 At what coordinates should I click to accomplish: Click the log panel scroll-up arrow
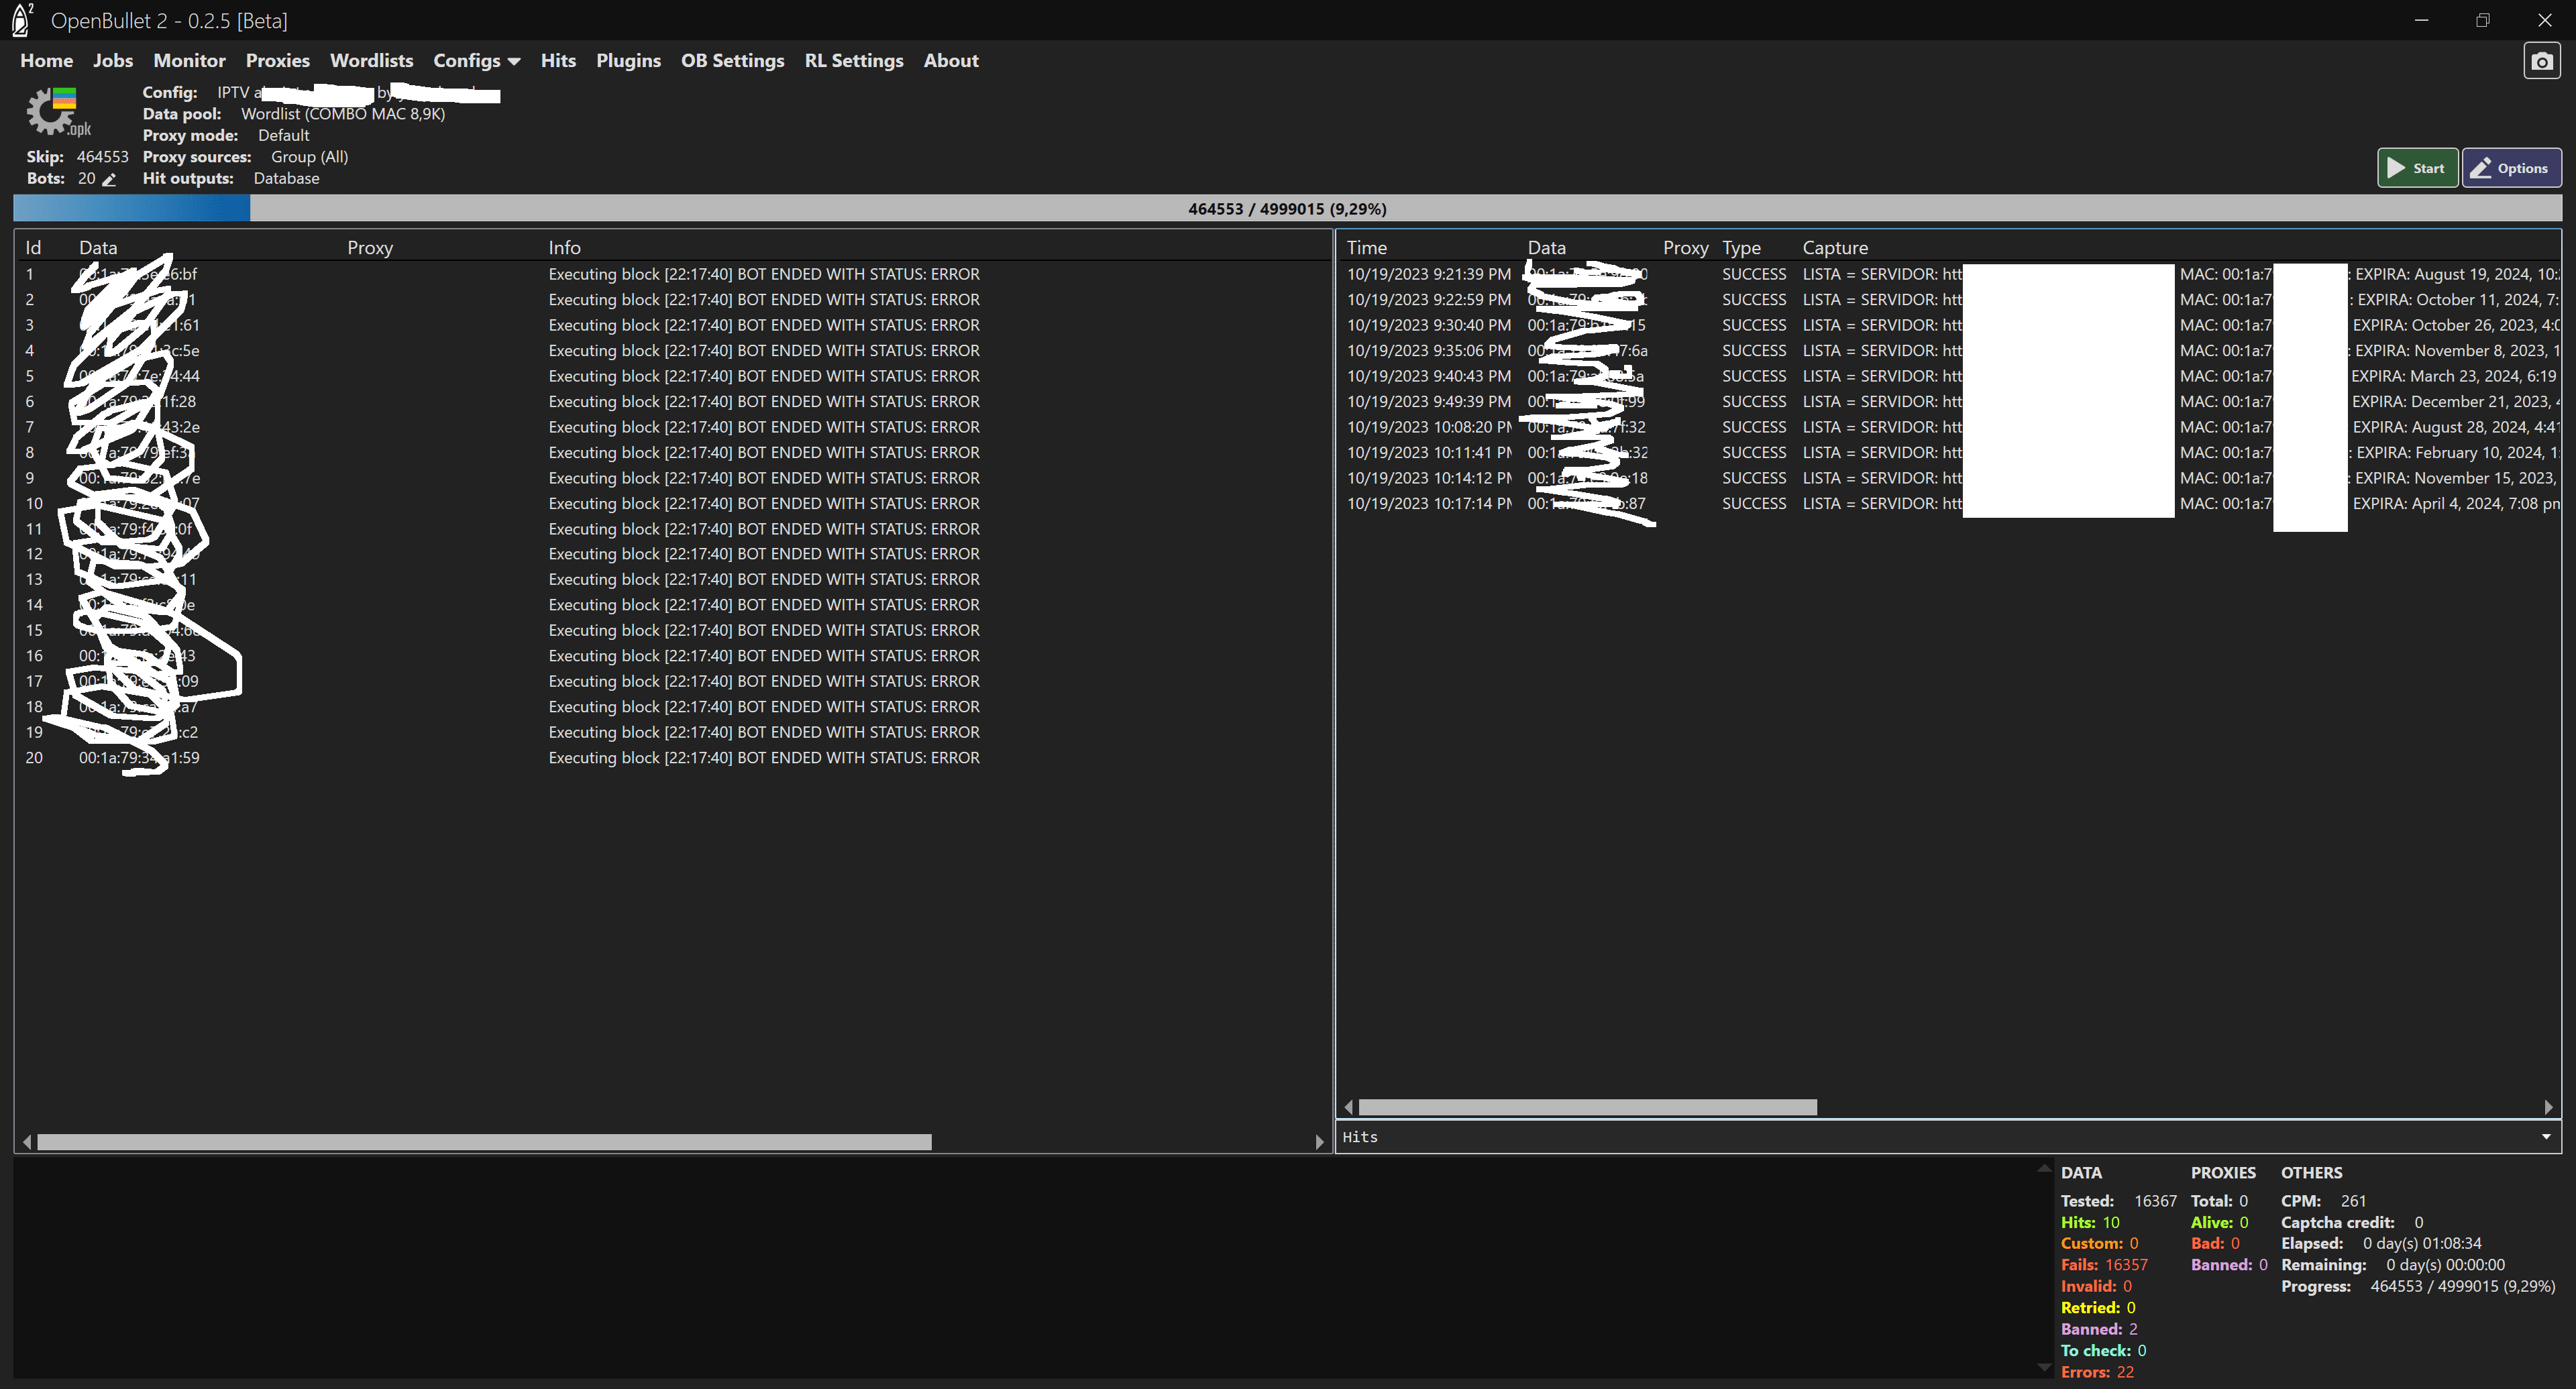2044,1168
